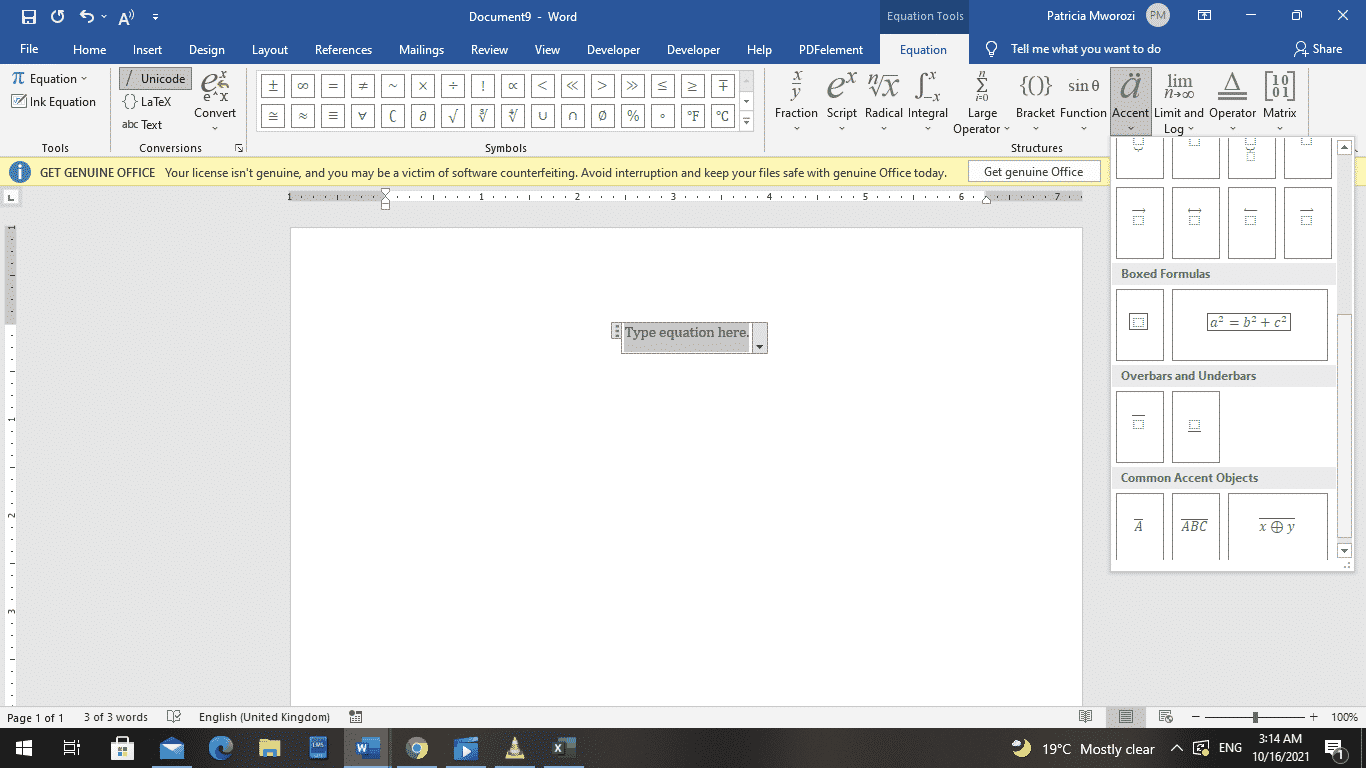Open the Matrix structures dropdown
This screenshot has height=768, width=1366.
coord(1280,101)
